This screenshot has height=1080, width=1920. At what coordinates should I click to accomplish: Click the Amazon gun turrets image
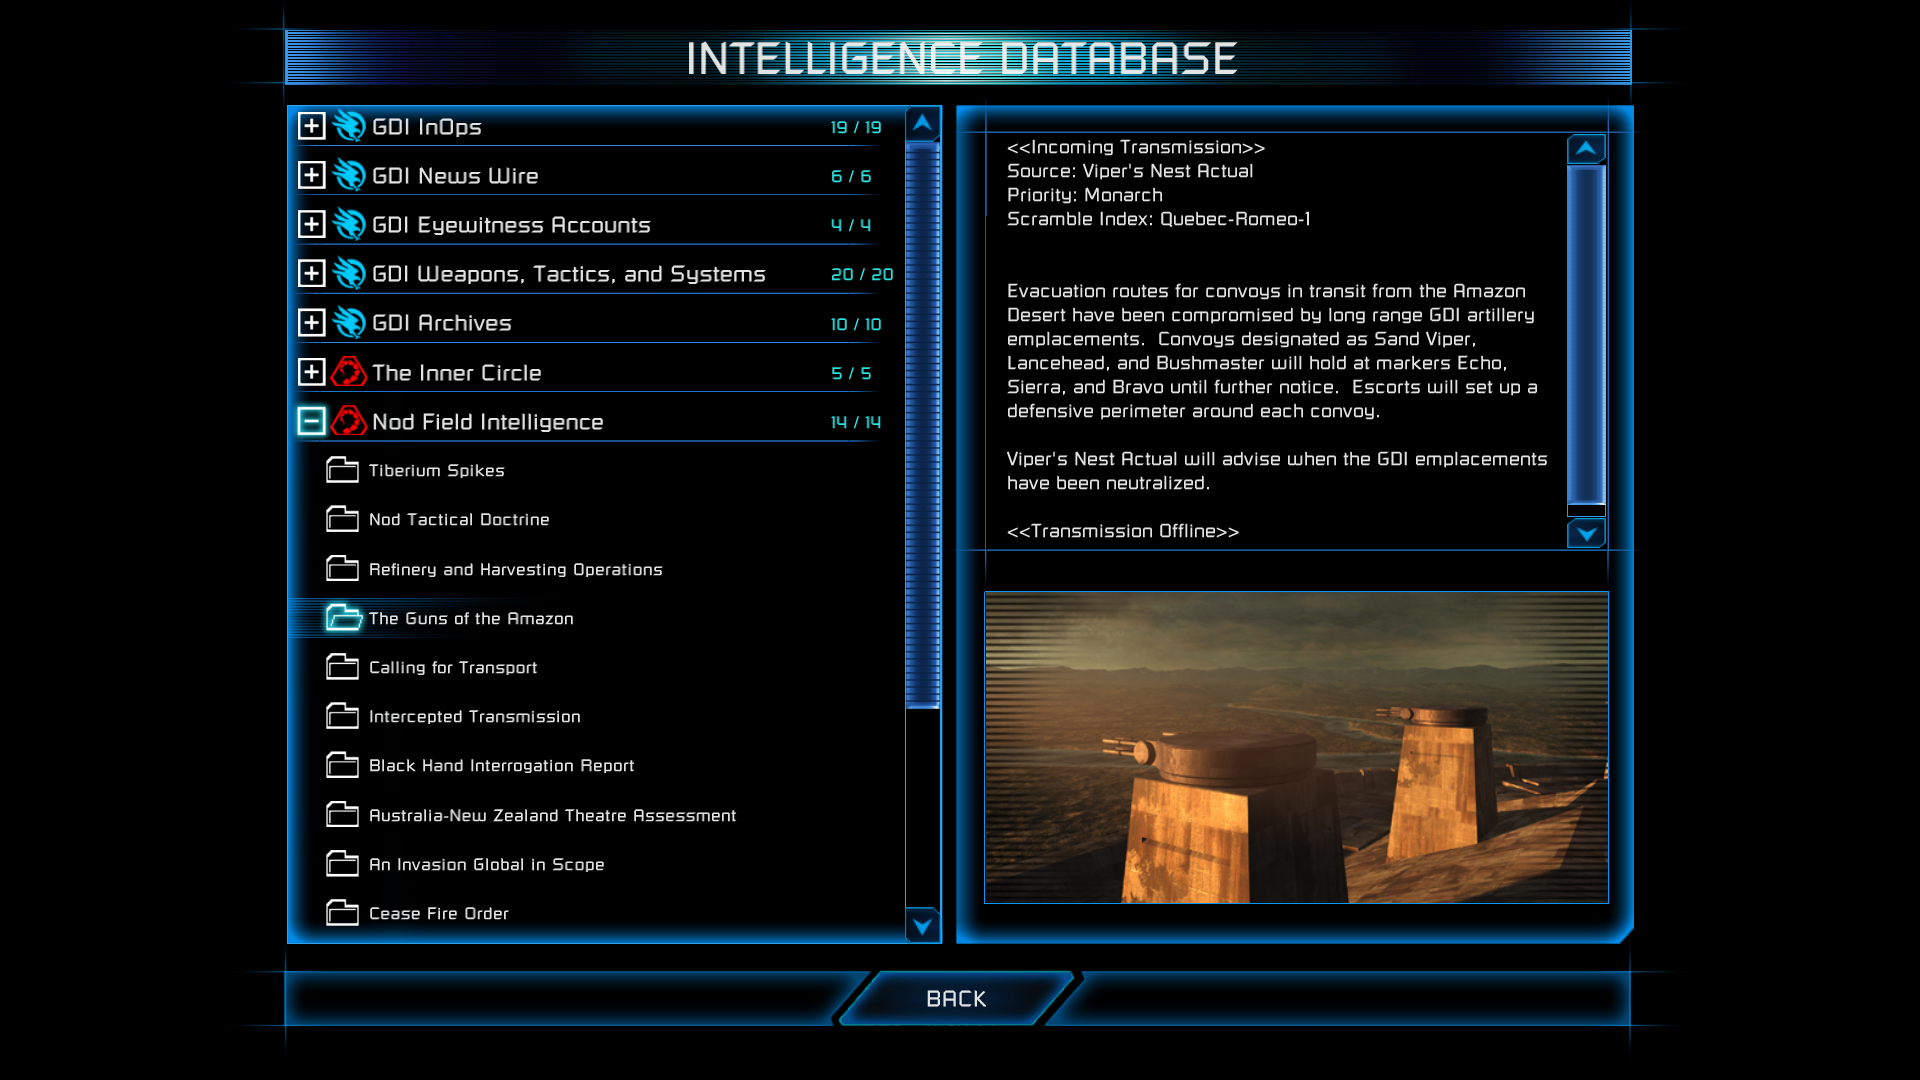coord(1296,747)
